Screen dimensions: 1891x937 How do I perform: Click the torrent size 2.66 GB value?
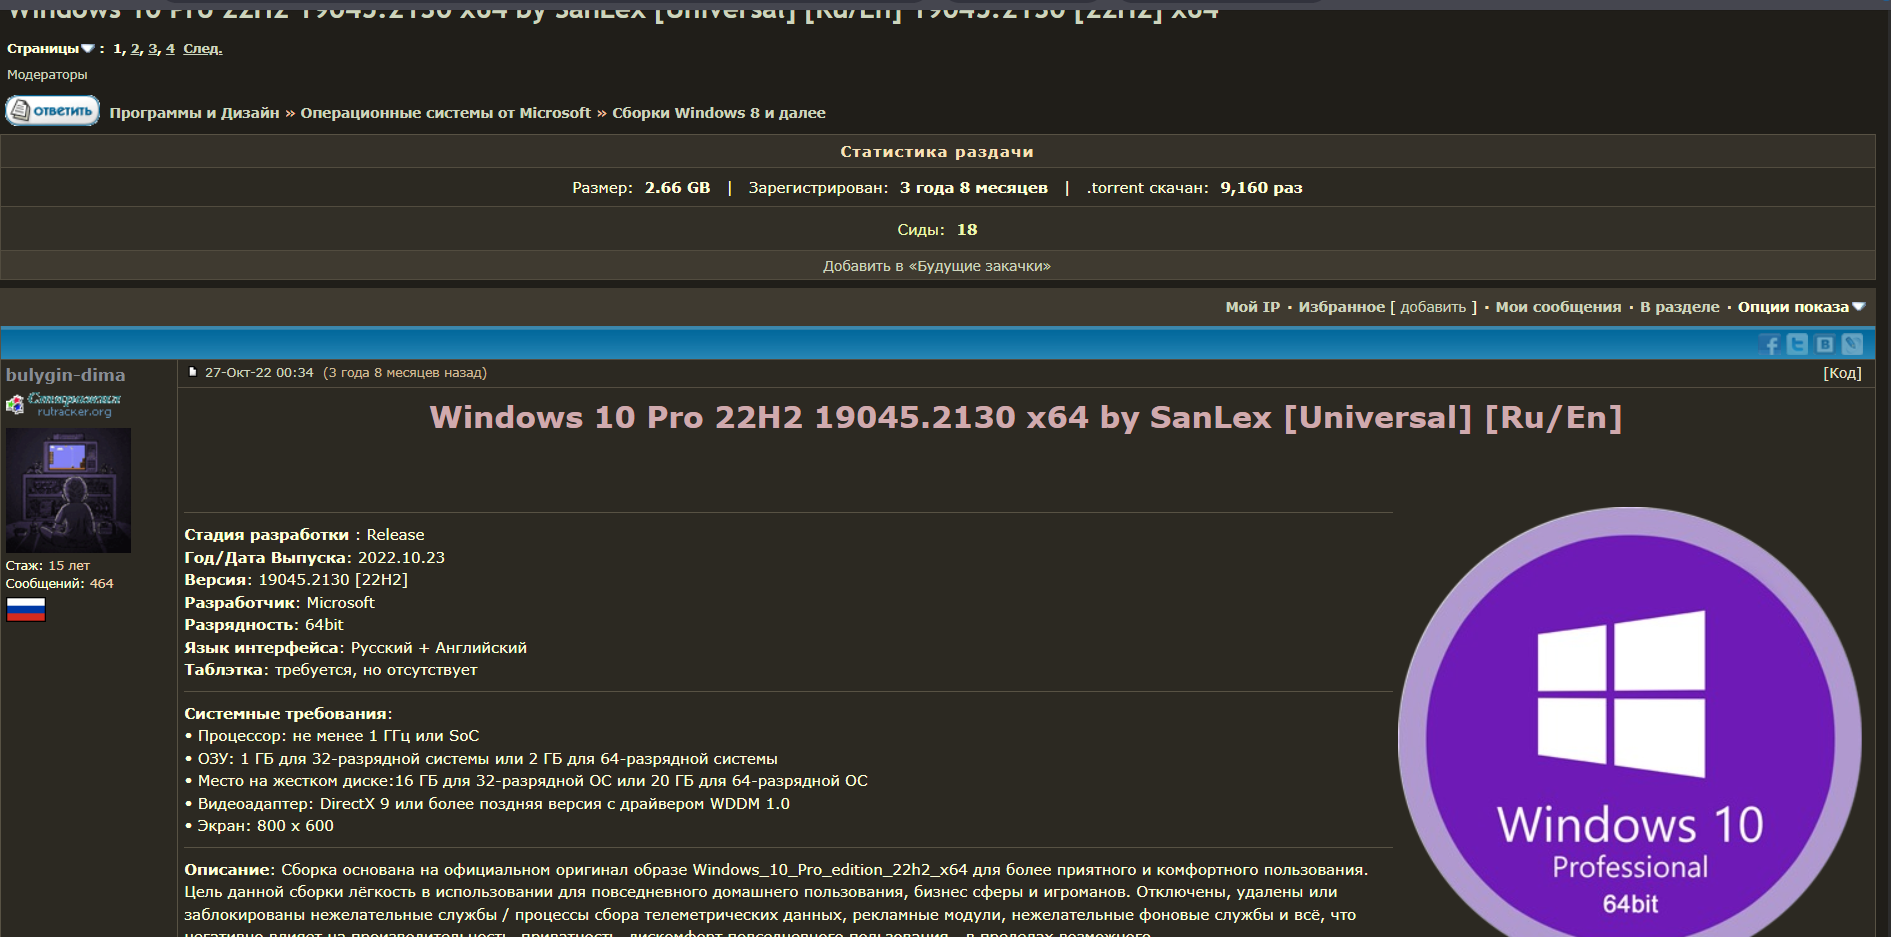pos(677,188)
